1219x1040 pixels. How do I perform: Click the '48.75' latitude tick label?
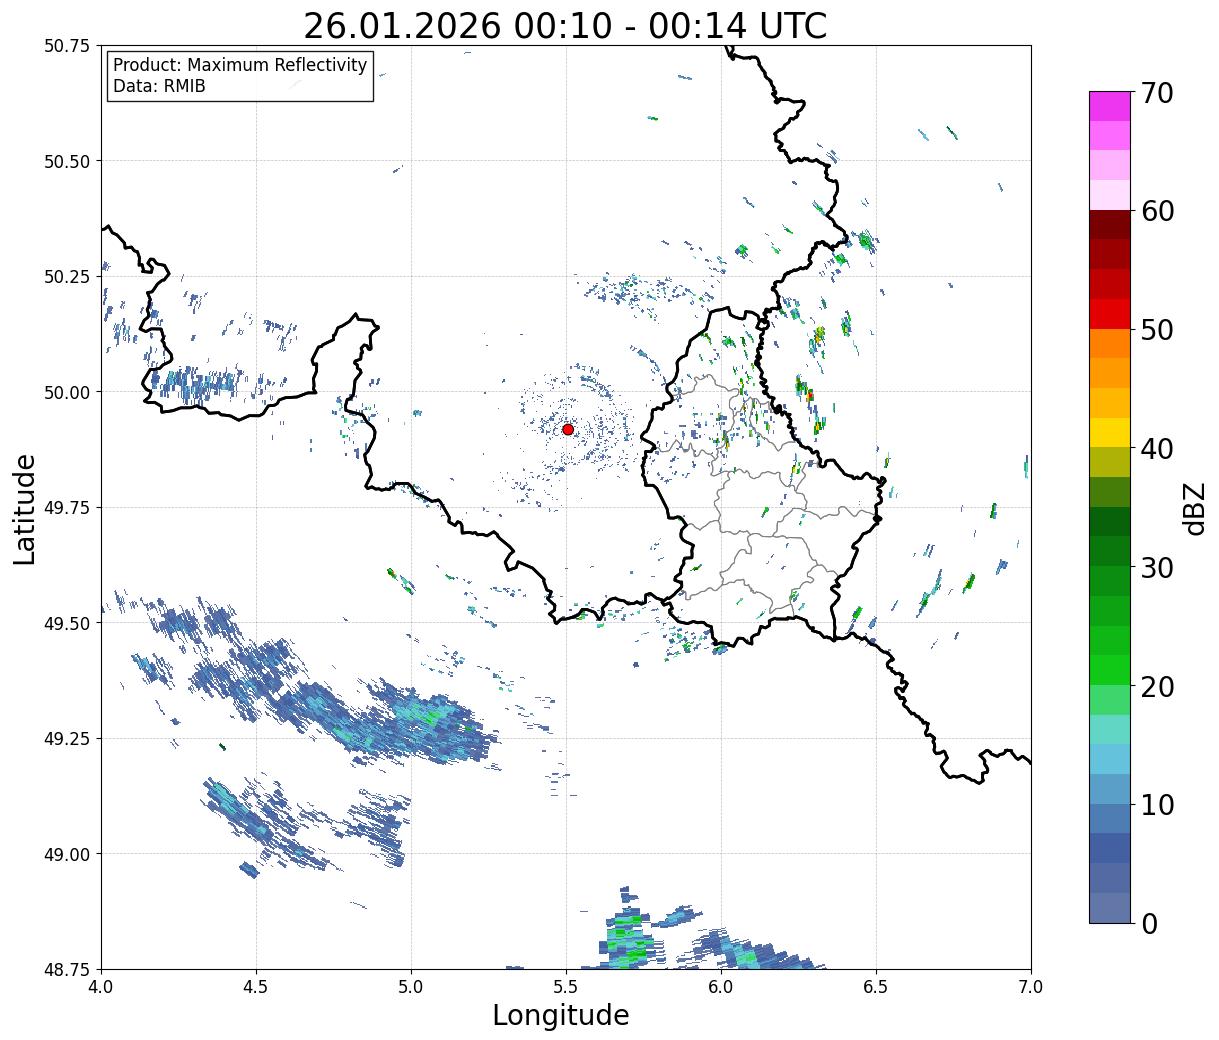coord(67,969)
